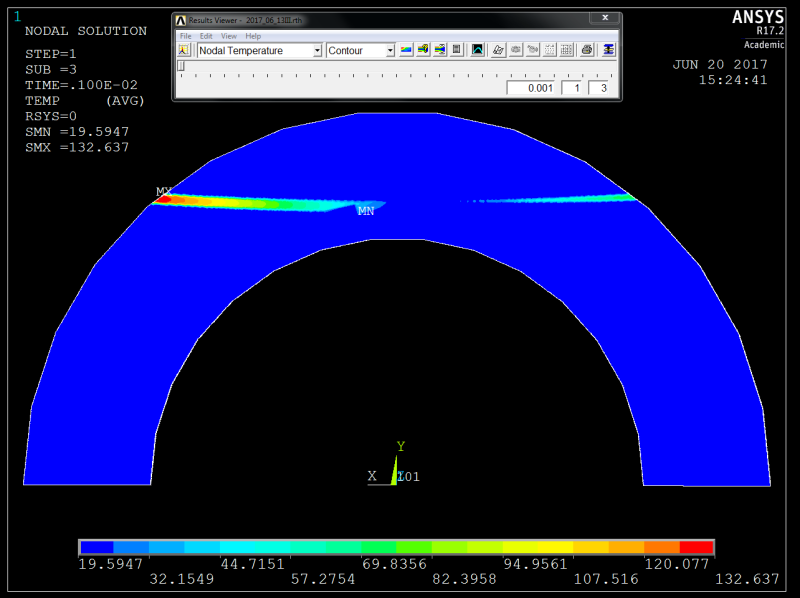Open the Help menu

[253, 36]
